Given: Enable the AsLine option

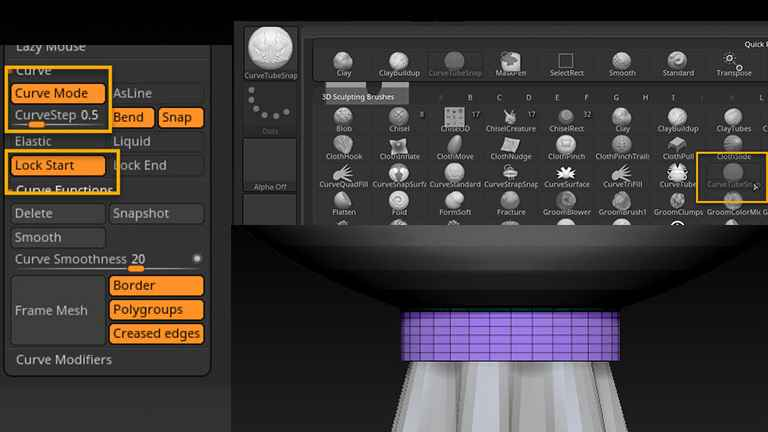Looking at the screenshot, I should click(x=156, y=93).
